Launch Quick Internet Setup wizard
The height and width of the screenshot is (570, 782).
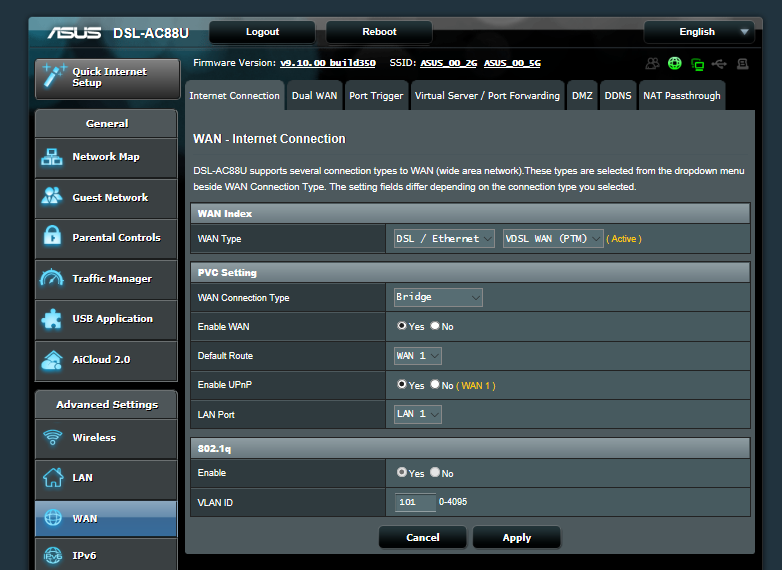click(x=105, y=78)
